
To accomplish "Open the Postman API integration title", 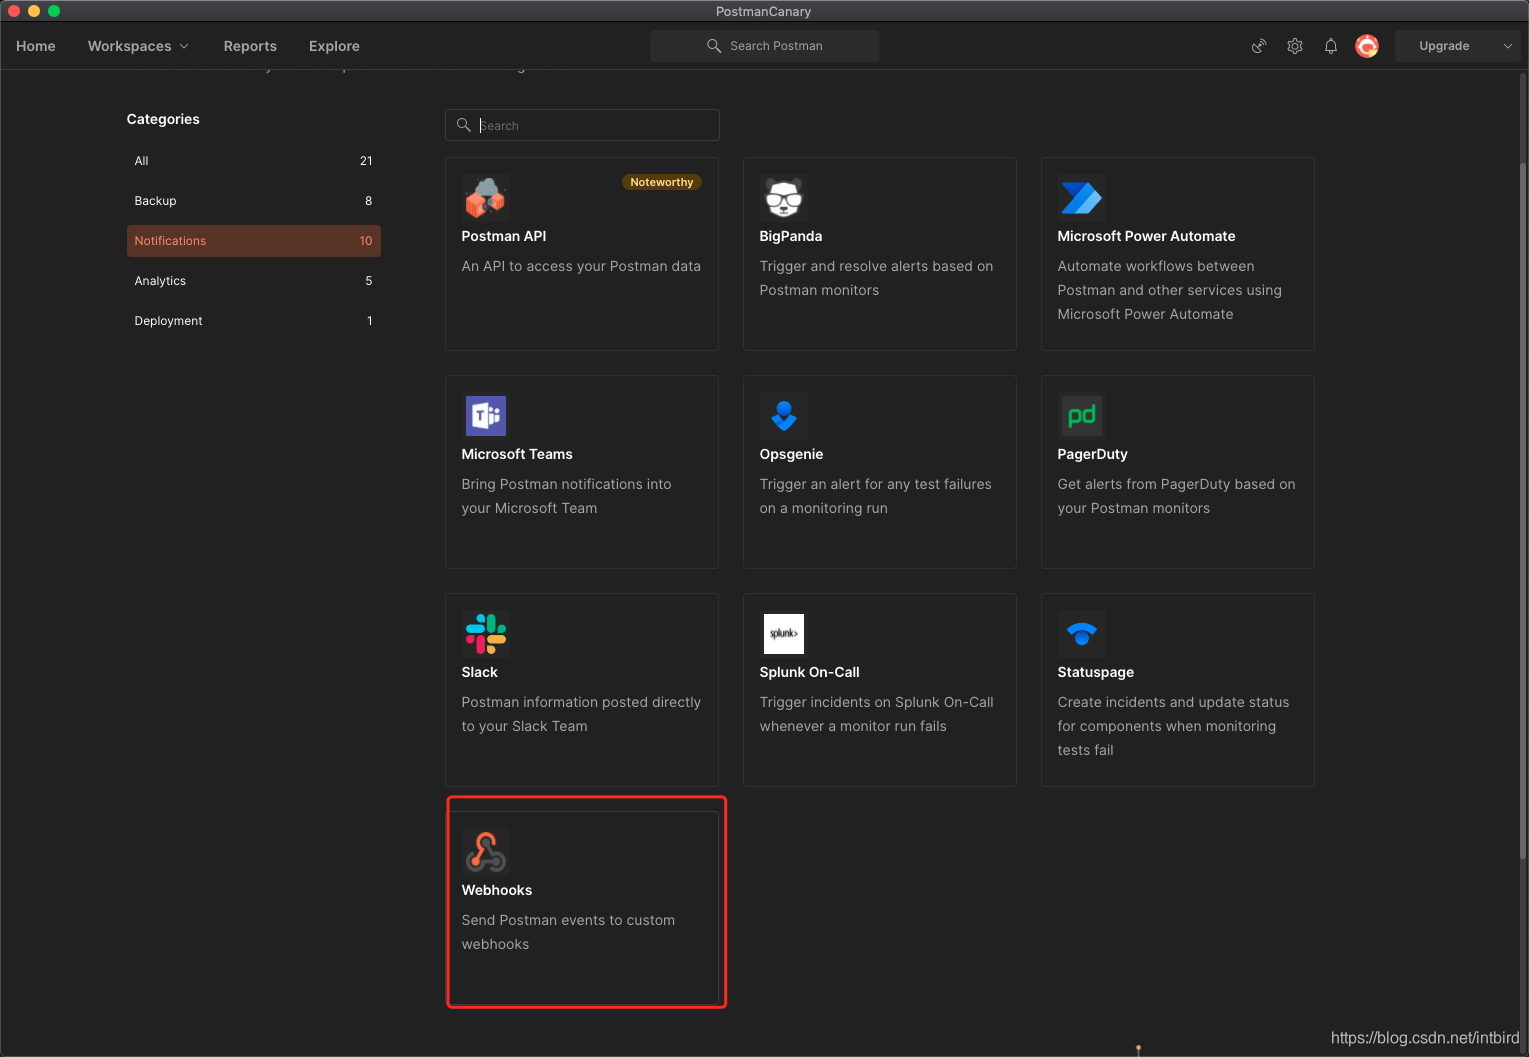I will (504, 236).
